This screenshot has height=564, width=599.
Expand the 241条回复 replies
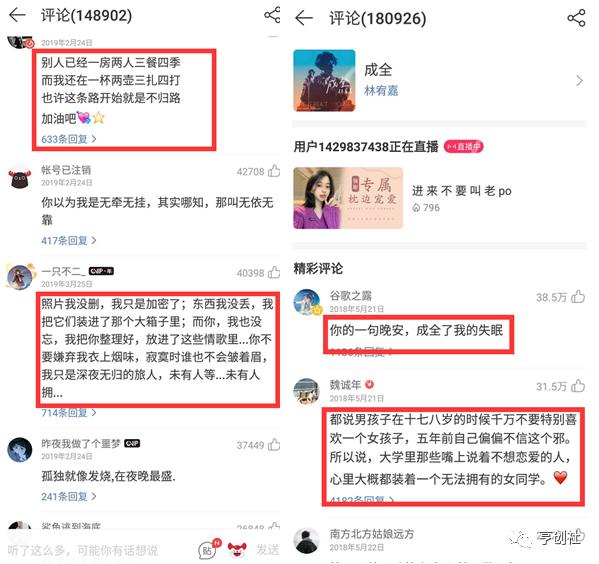68,496
